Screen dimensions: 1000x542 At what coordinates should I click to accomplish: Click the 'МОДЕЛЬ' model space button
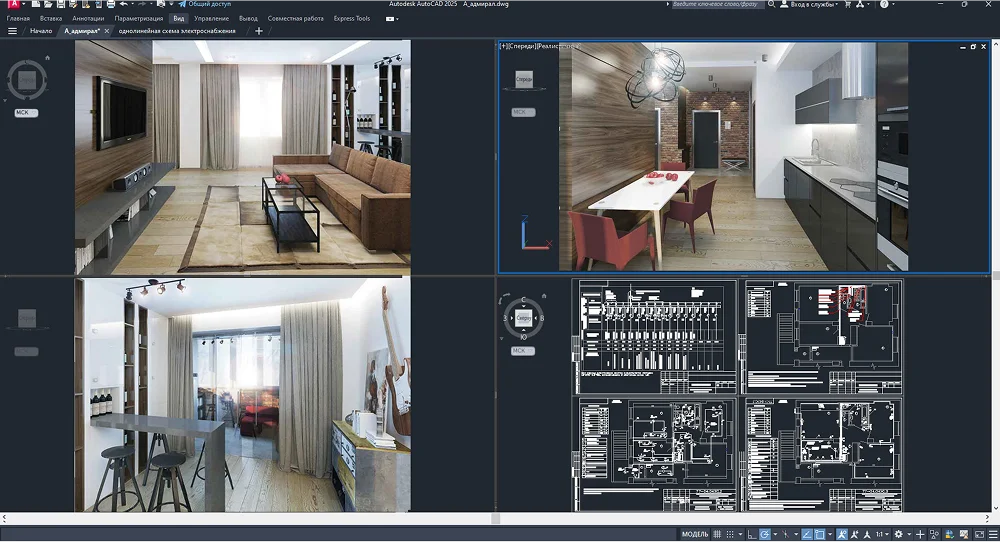(694, 534)
